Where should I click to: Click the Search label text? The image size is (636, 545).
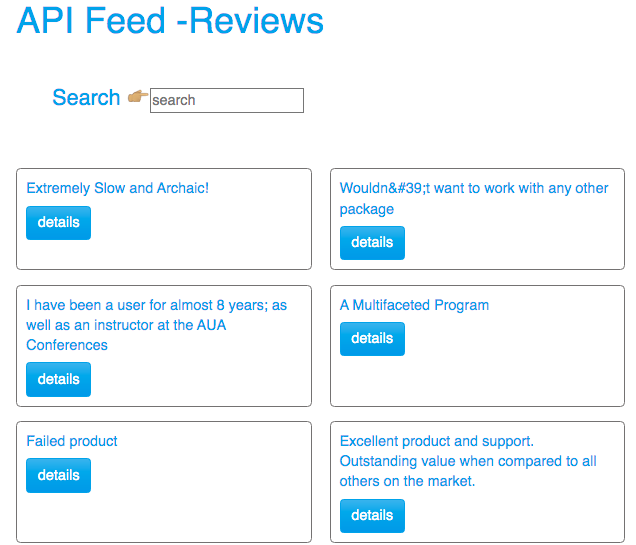86,97
